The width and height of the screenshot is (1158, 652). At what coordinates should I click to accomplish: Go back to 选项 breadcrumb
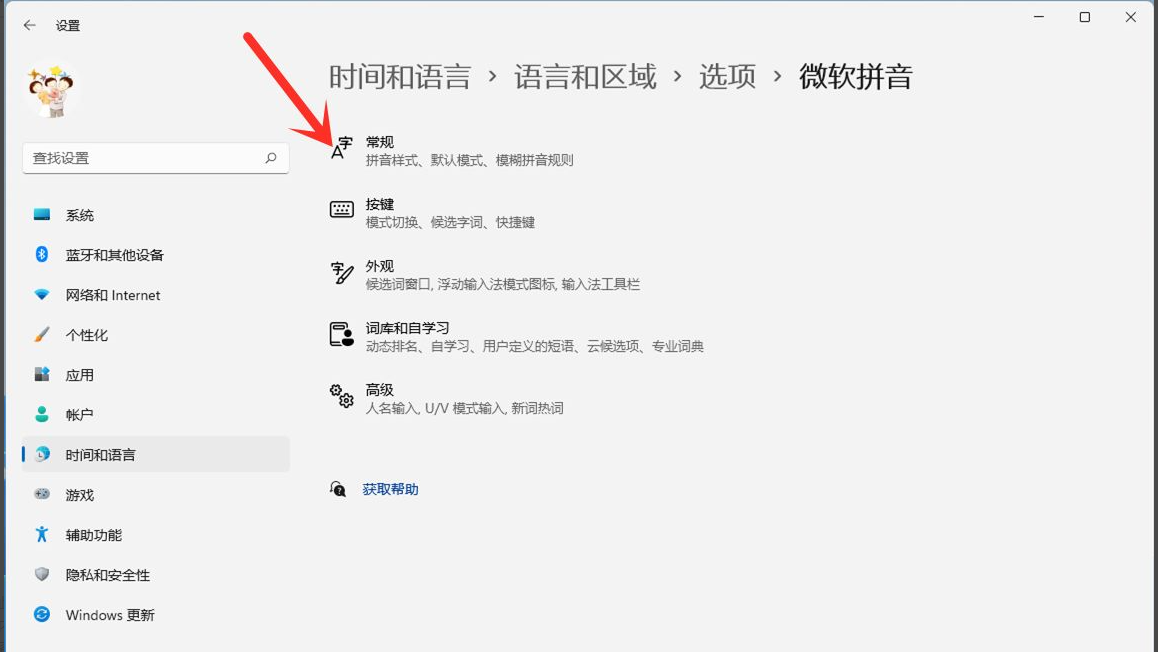[727, 77]
